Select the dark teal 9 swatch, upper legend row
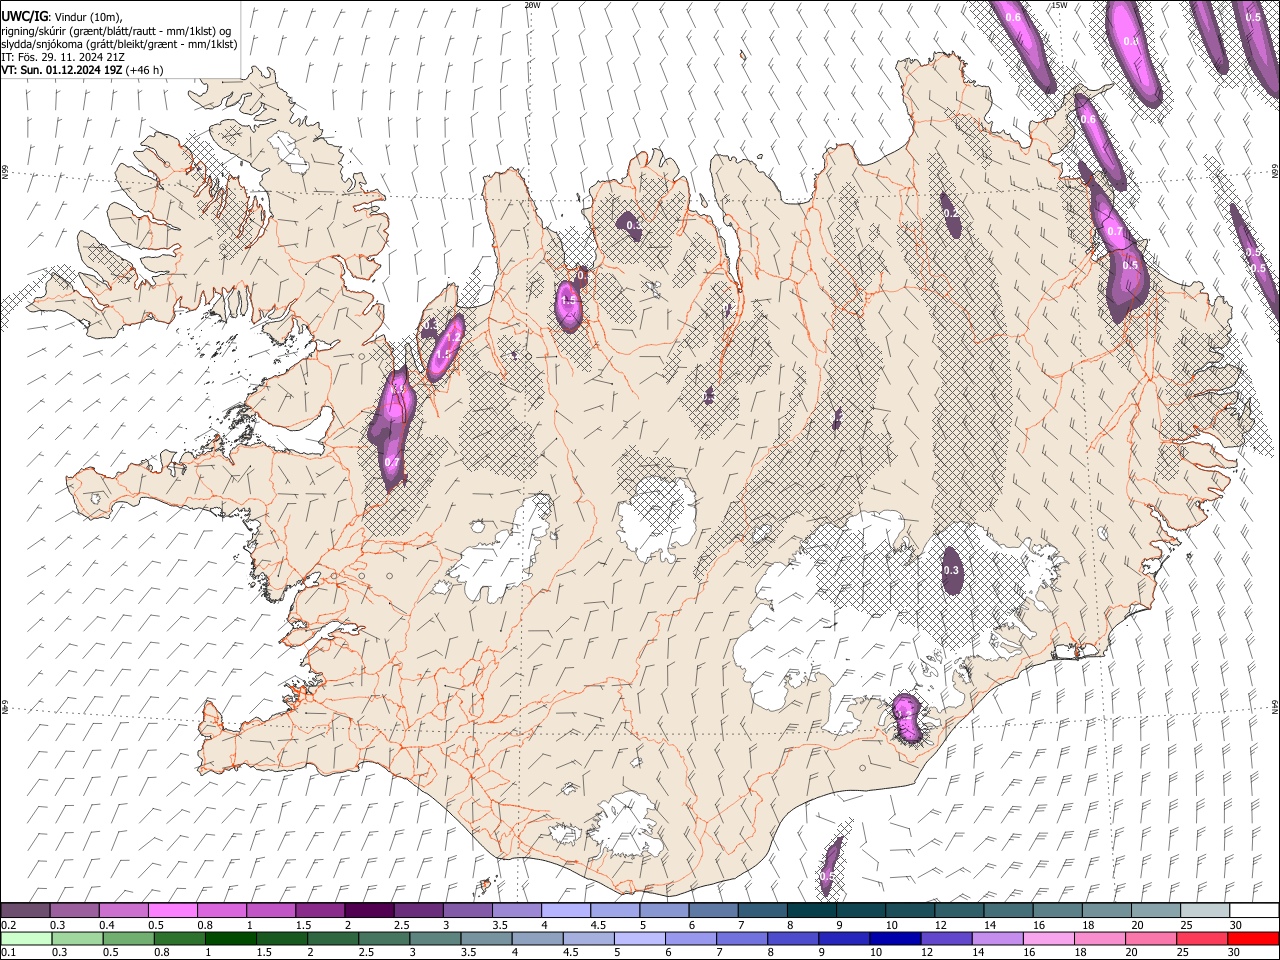This screenshot has width=1280, height=960. (860, 910)
